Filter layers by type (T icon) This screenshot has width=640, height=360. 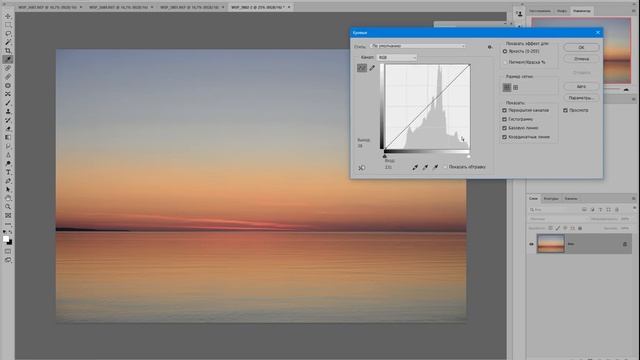pos(600,210)
